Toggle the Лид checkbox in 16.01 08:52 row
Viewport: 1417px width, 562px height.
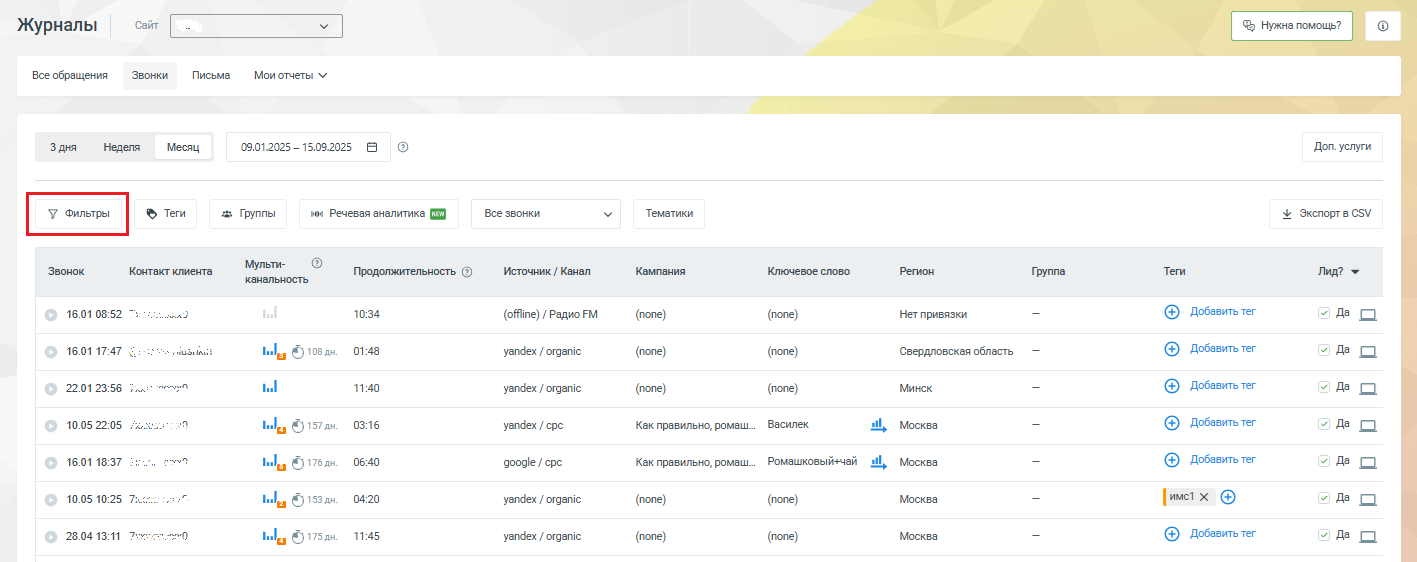pos(1324,313)
